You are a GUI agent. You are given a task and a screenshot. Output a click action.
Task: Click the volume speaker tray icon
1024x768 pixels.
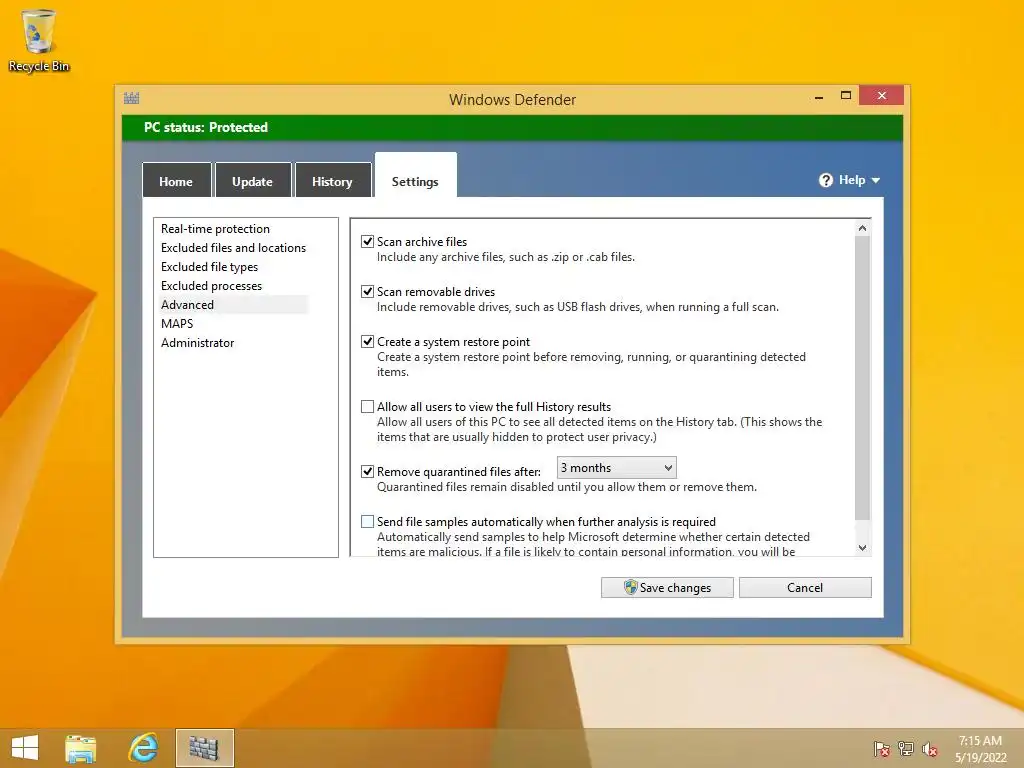point(930,748)
